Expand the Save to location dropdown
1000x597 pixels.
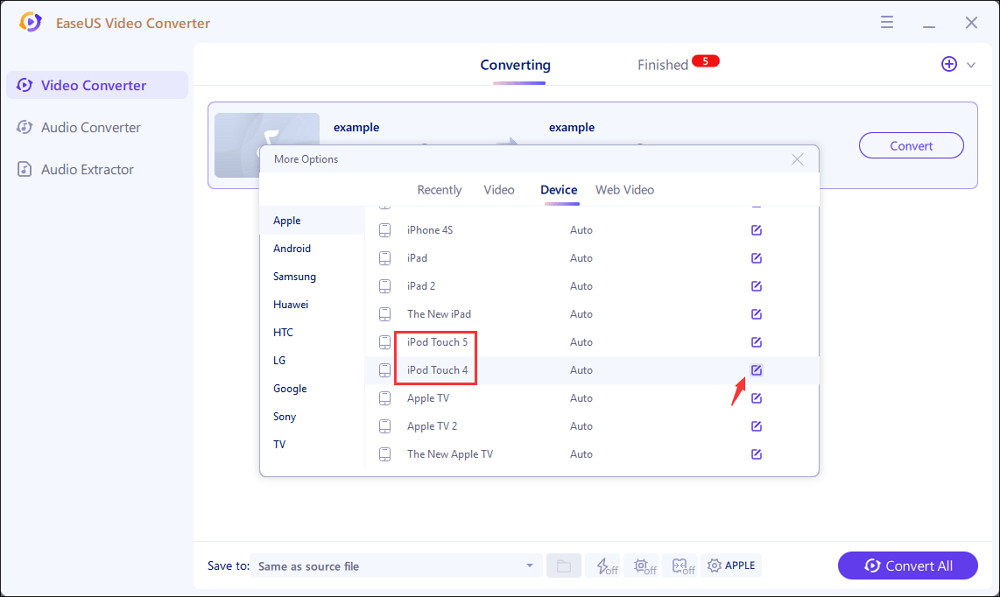click(529, 566)
